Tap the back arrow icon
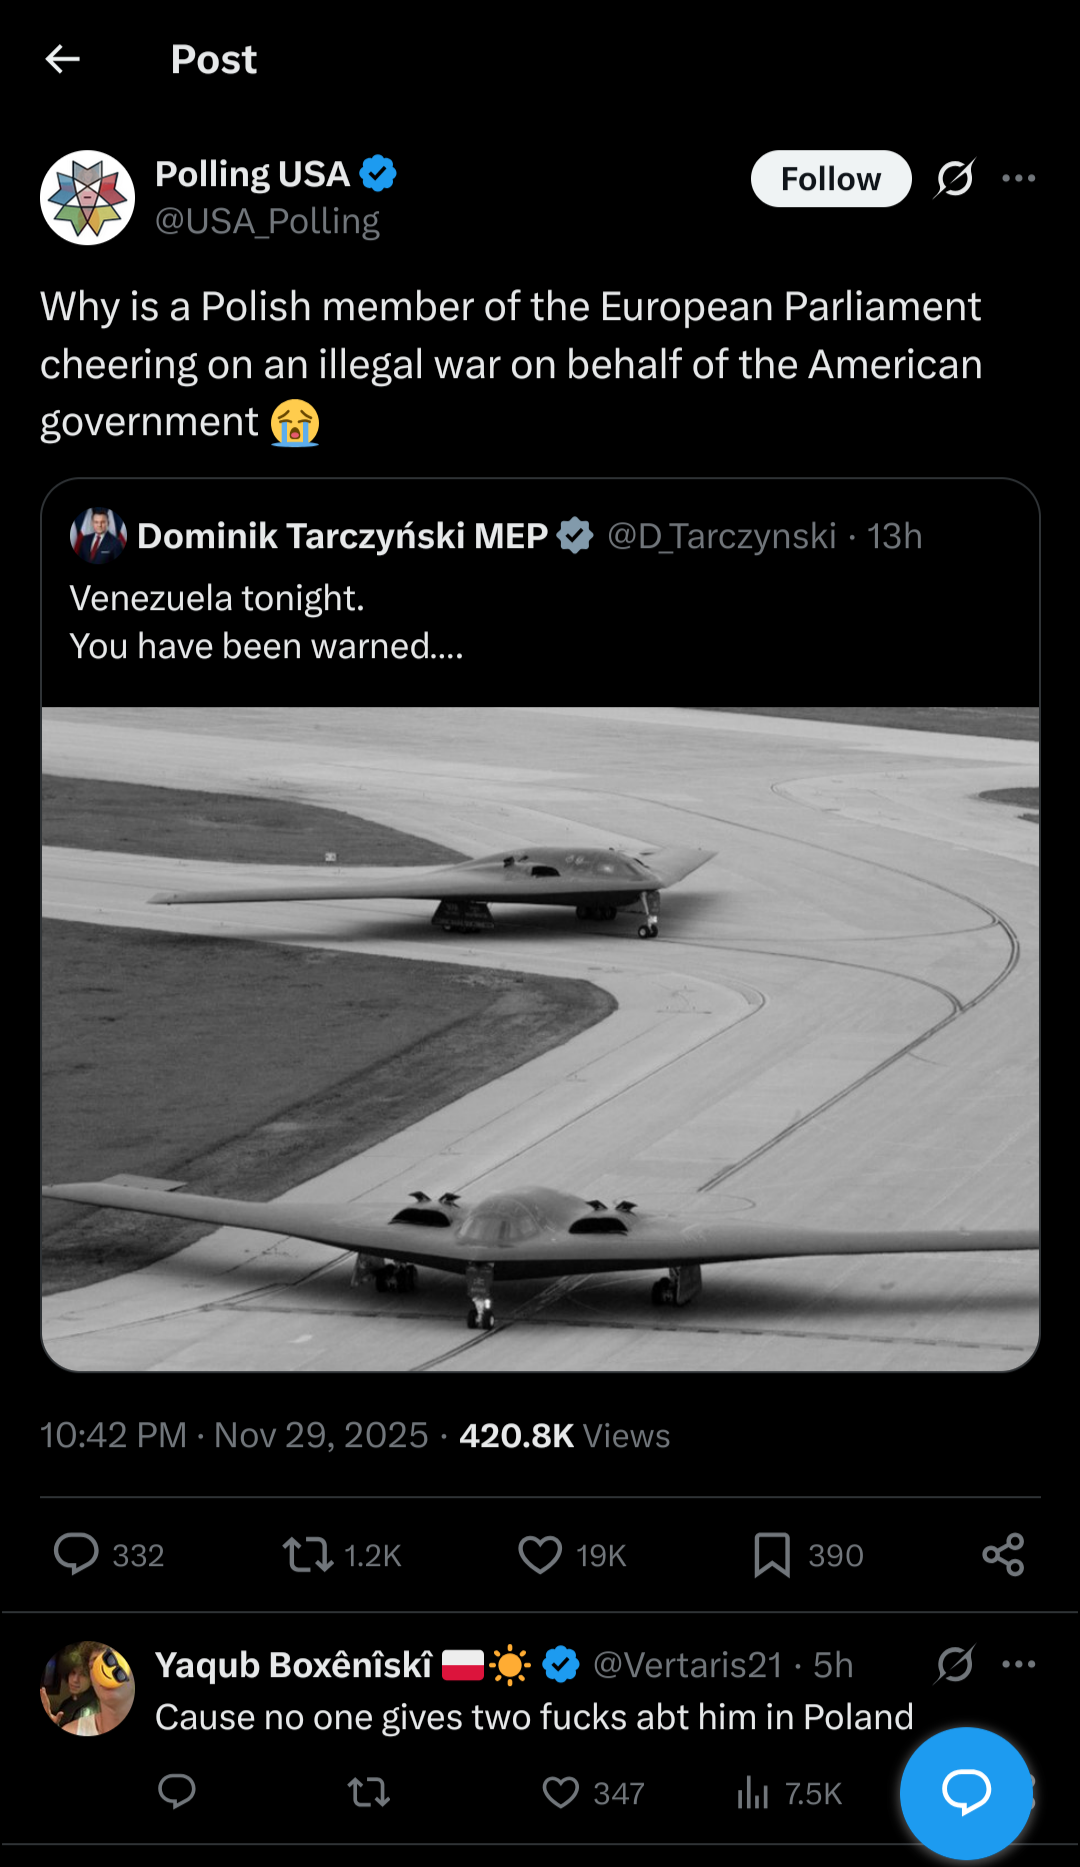This screenshot has width=1080, height=1867. 62,60
